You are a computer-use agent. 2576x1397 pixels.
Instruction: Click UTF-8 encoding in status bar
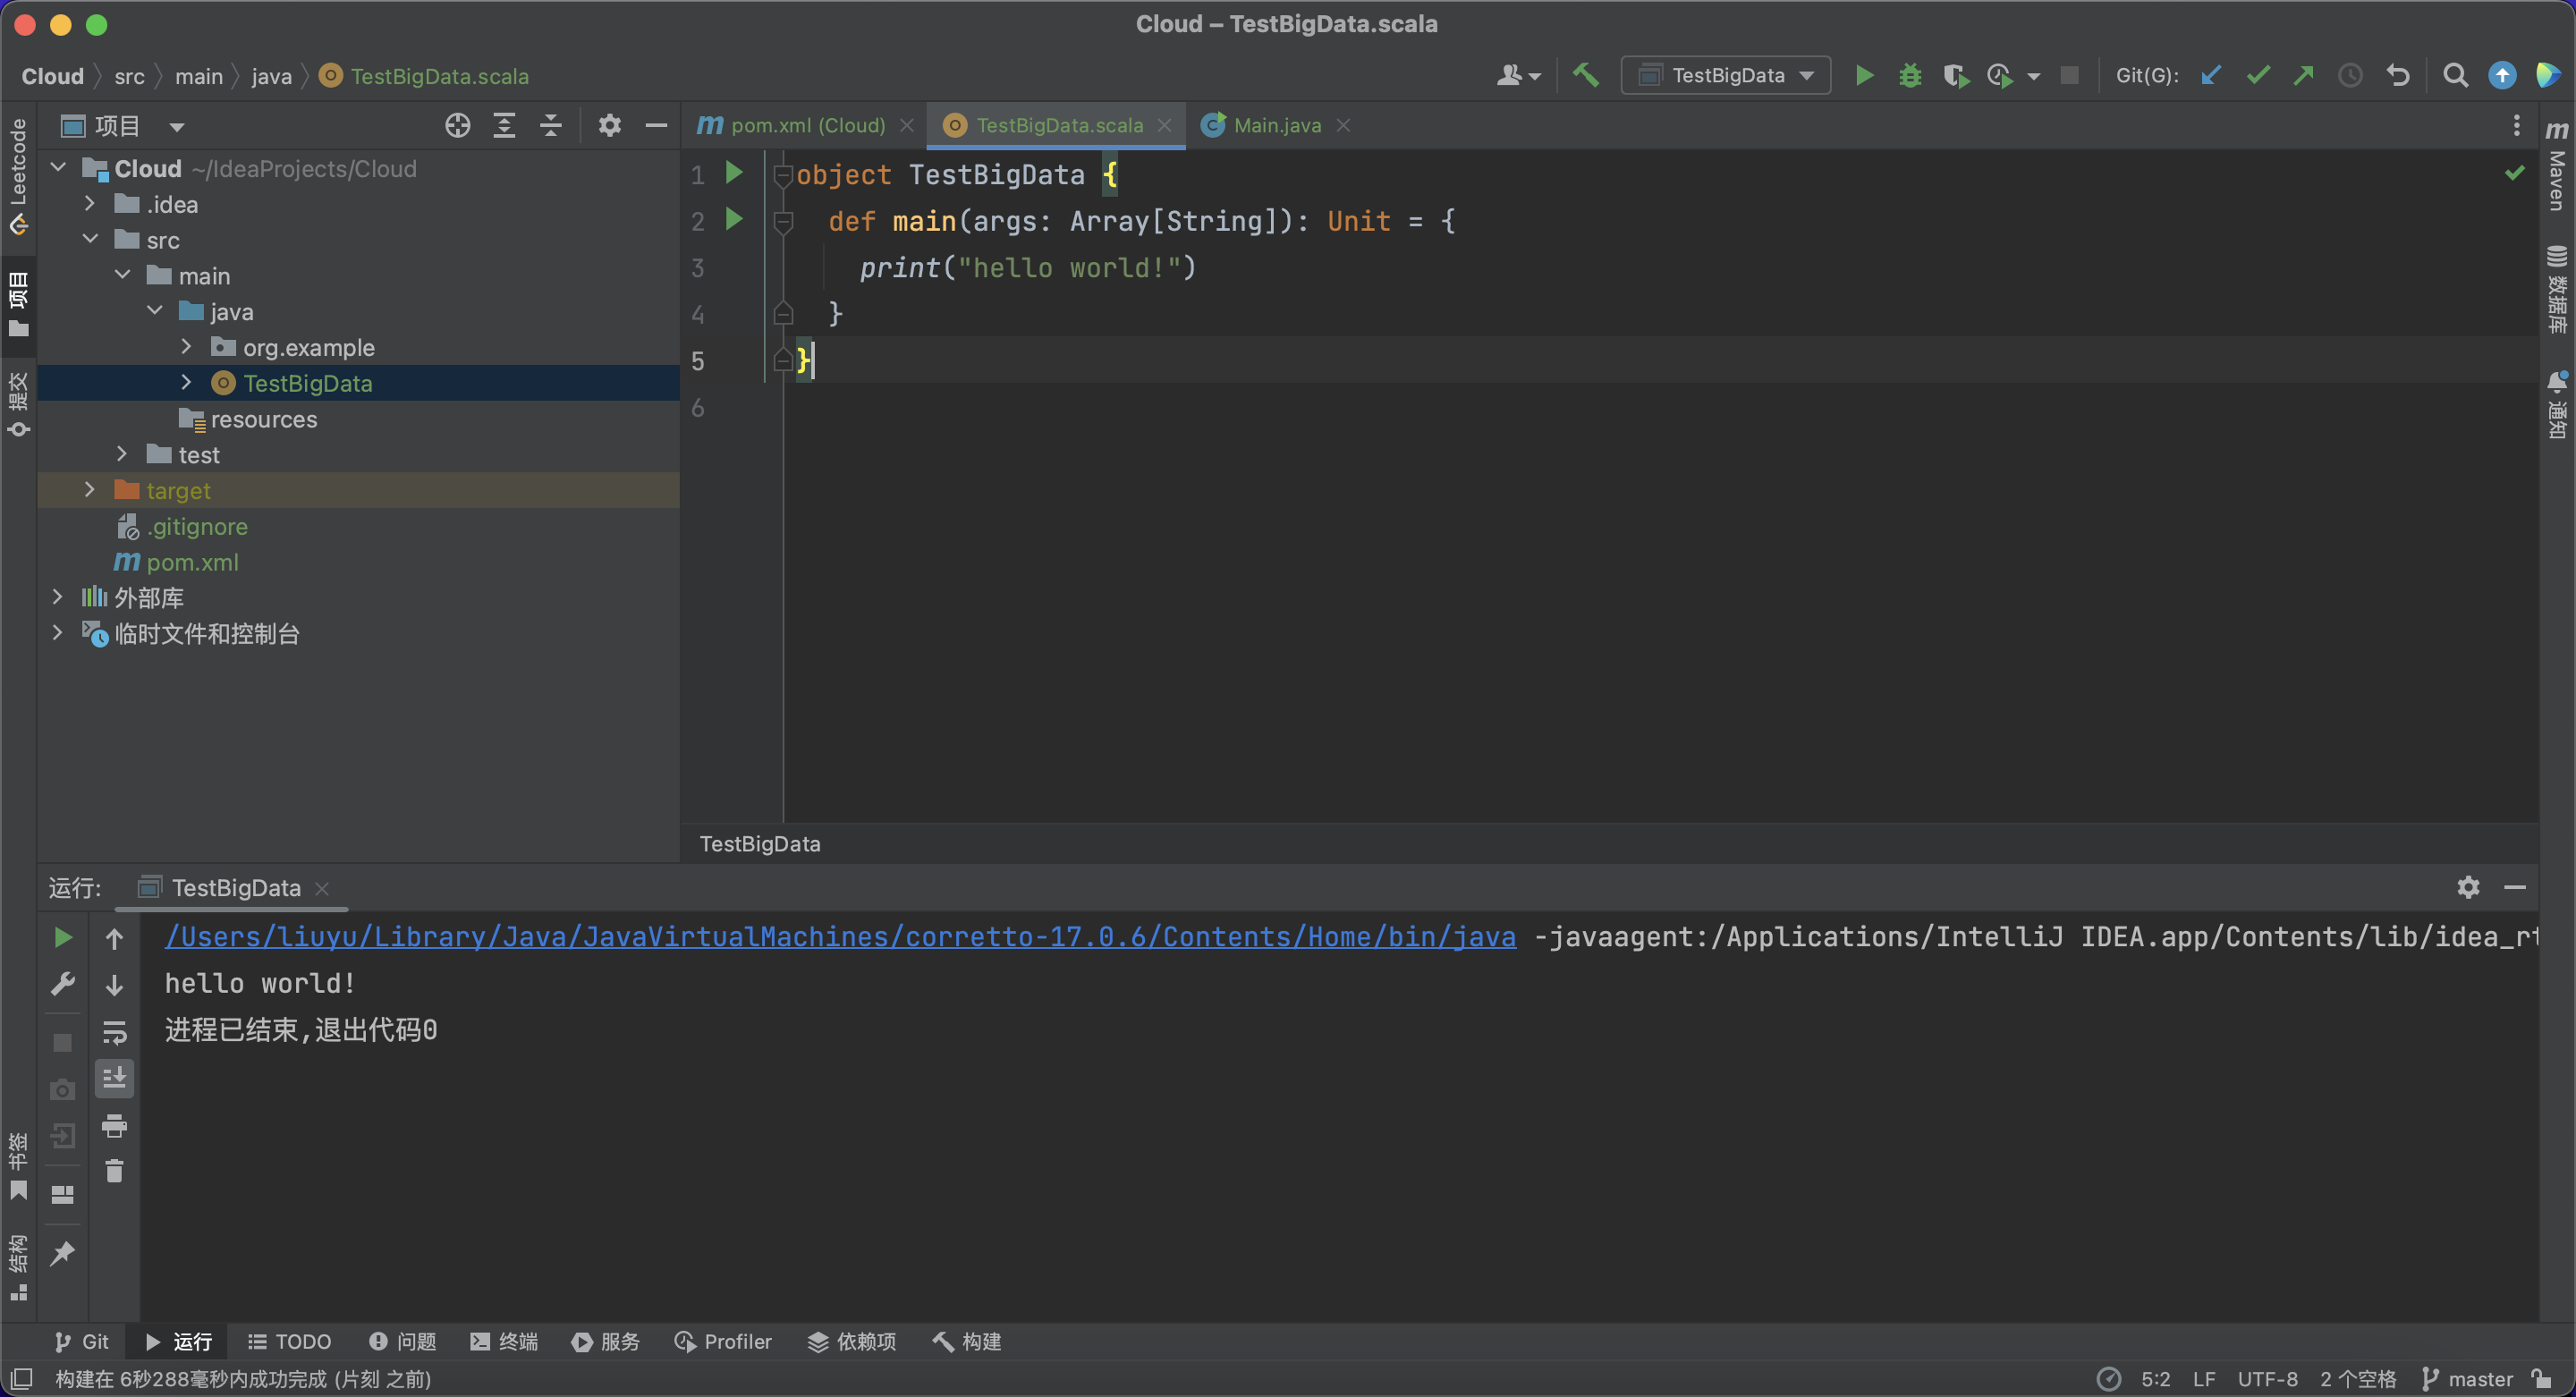(x=2267, y=1379)
